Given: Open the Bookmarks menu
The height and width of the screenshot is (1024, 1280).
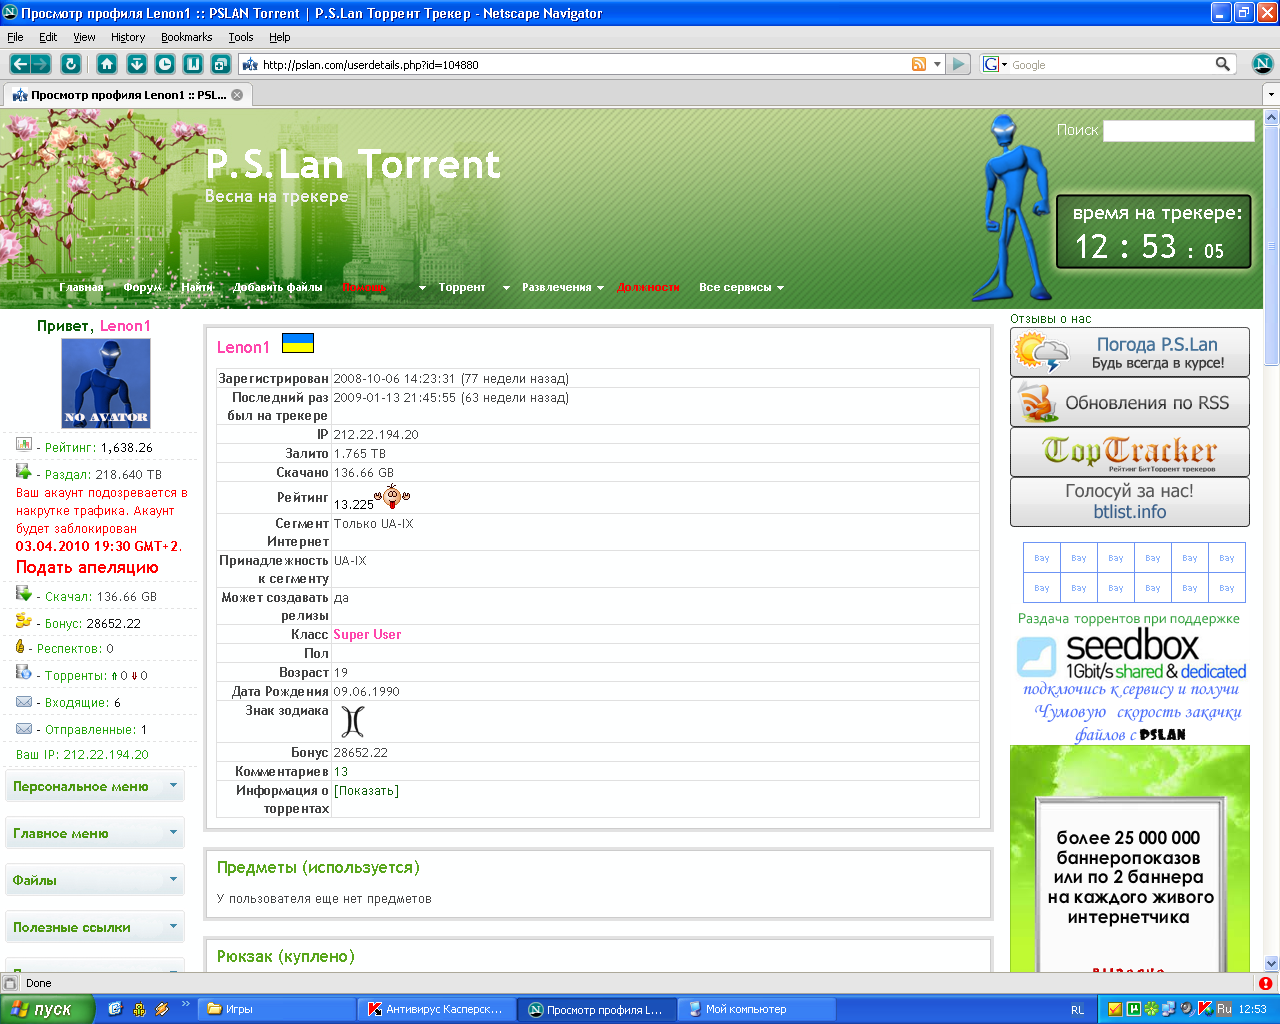Looking at the screenshot, I should tap(186, 37).
